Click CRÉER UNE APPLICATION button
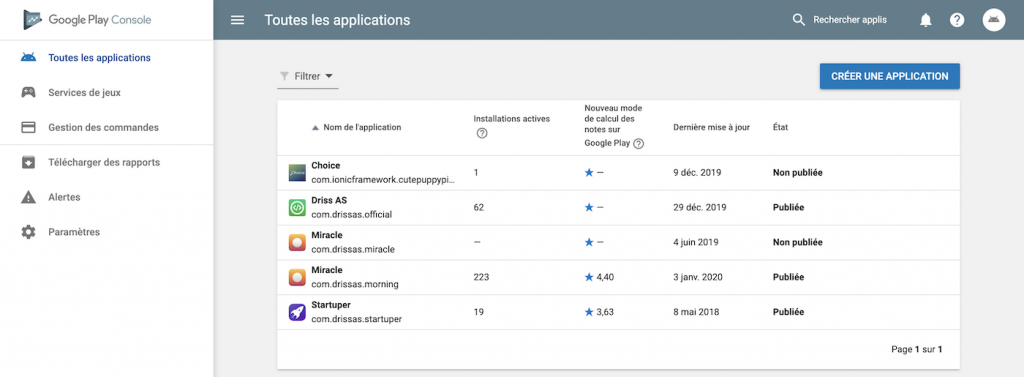This screenshot has height=377, width=1024. coord(889,76)
